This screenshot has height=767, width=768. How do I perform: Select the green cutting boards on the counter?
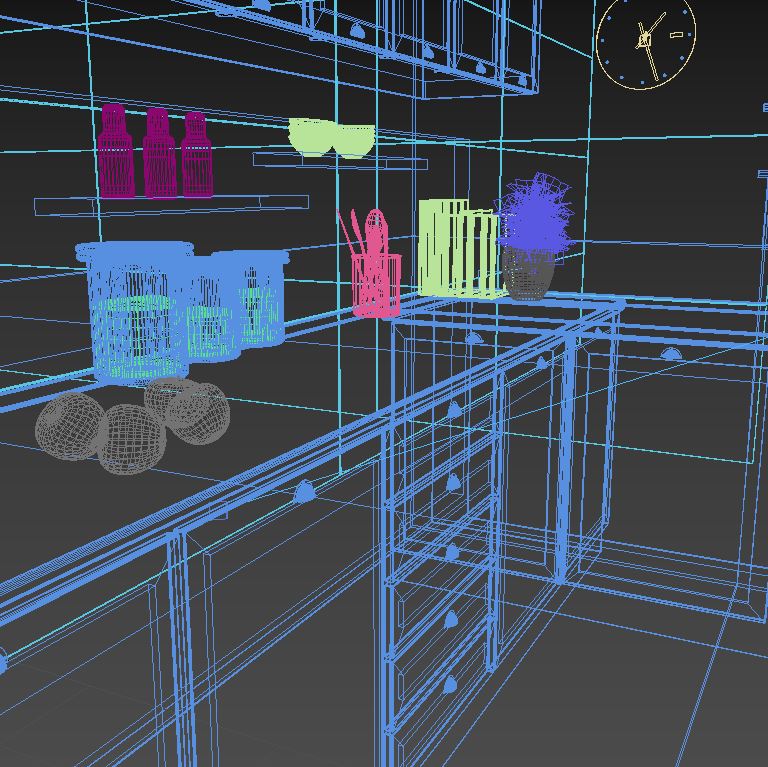point(455,250)
